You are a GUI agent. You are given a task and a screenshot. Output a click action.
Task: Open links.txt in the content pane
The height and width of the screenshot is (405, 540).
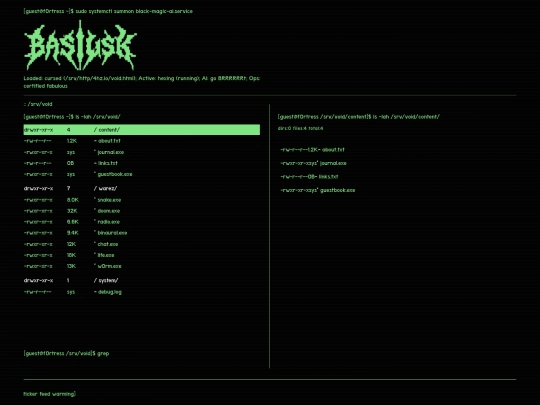[x=309, y=177]
